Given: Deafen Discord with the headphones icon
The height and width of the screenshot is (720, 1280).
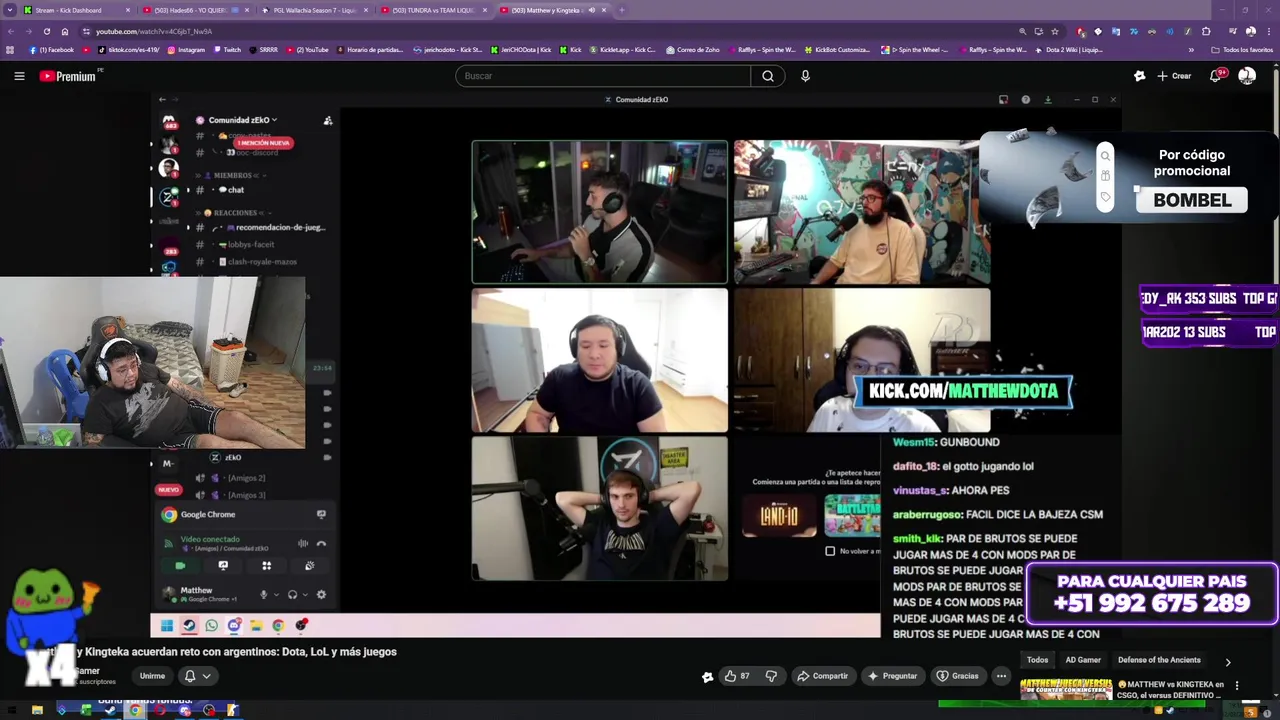Looking at the screenshot, I should coord(292,595).
